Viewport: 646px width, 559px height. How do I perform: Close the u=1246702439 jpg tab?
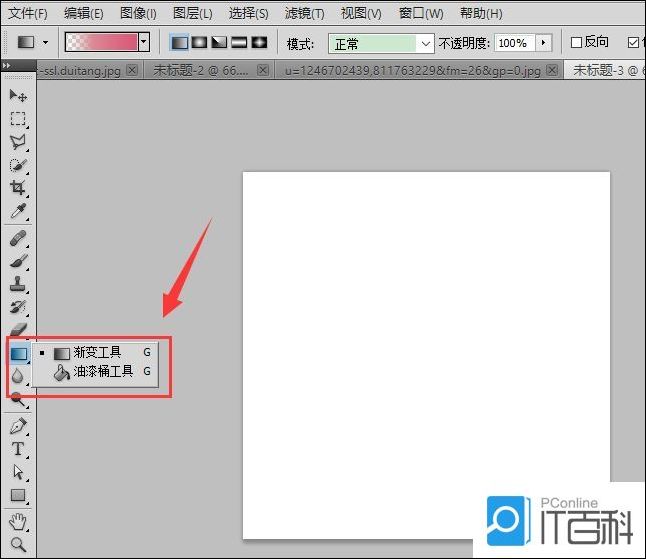(x=552, y=70)
